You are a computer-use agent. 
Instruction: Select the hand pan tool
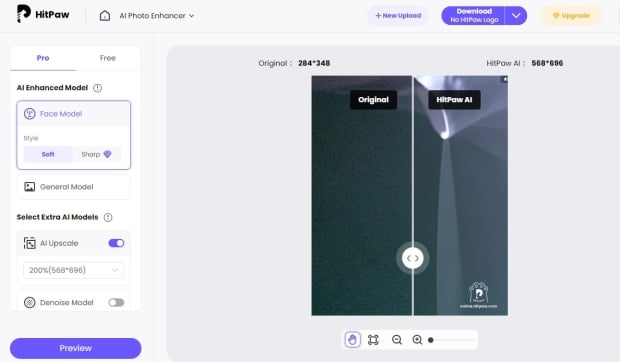click(353, 340)
